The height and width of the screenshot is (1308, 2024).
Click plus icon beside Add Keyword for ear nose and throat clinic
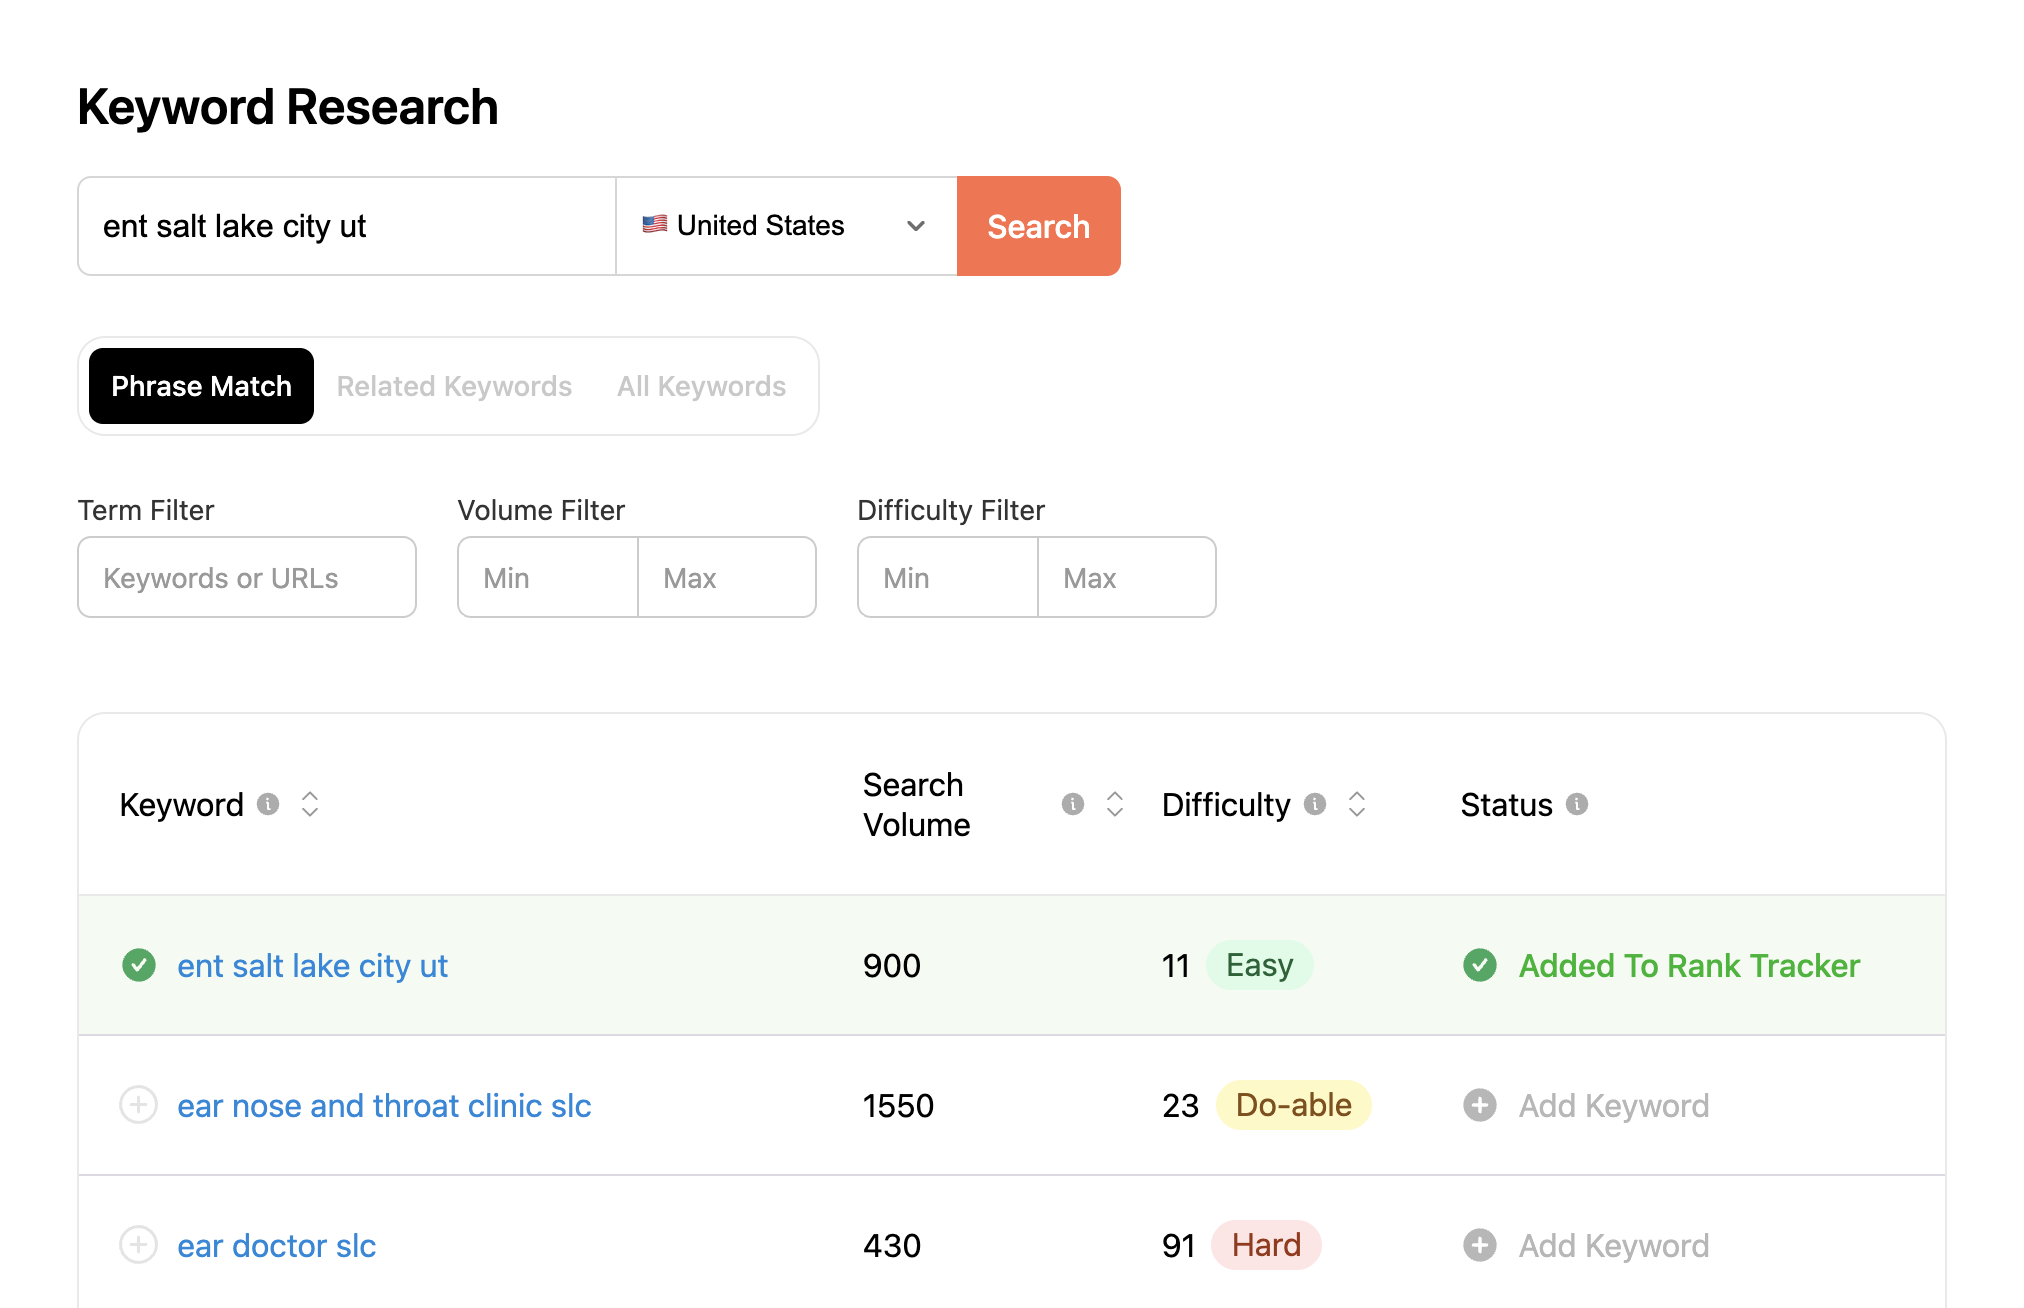click(x=1480, y=1105)
